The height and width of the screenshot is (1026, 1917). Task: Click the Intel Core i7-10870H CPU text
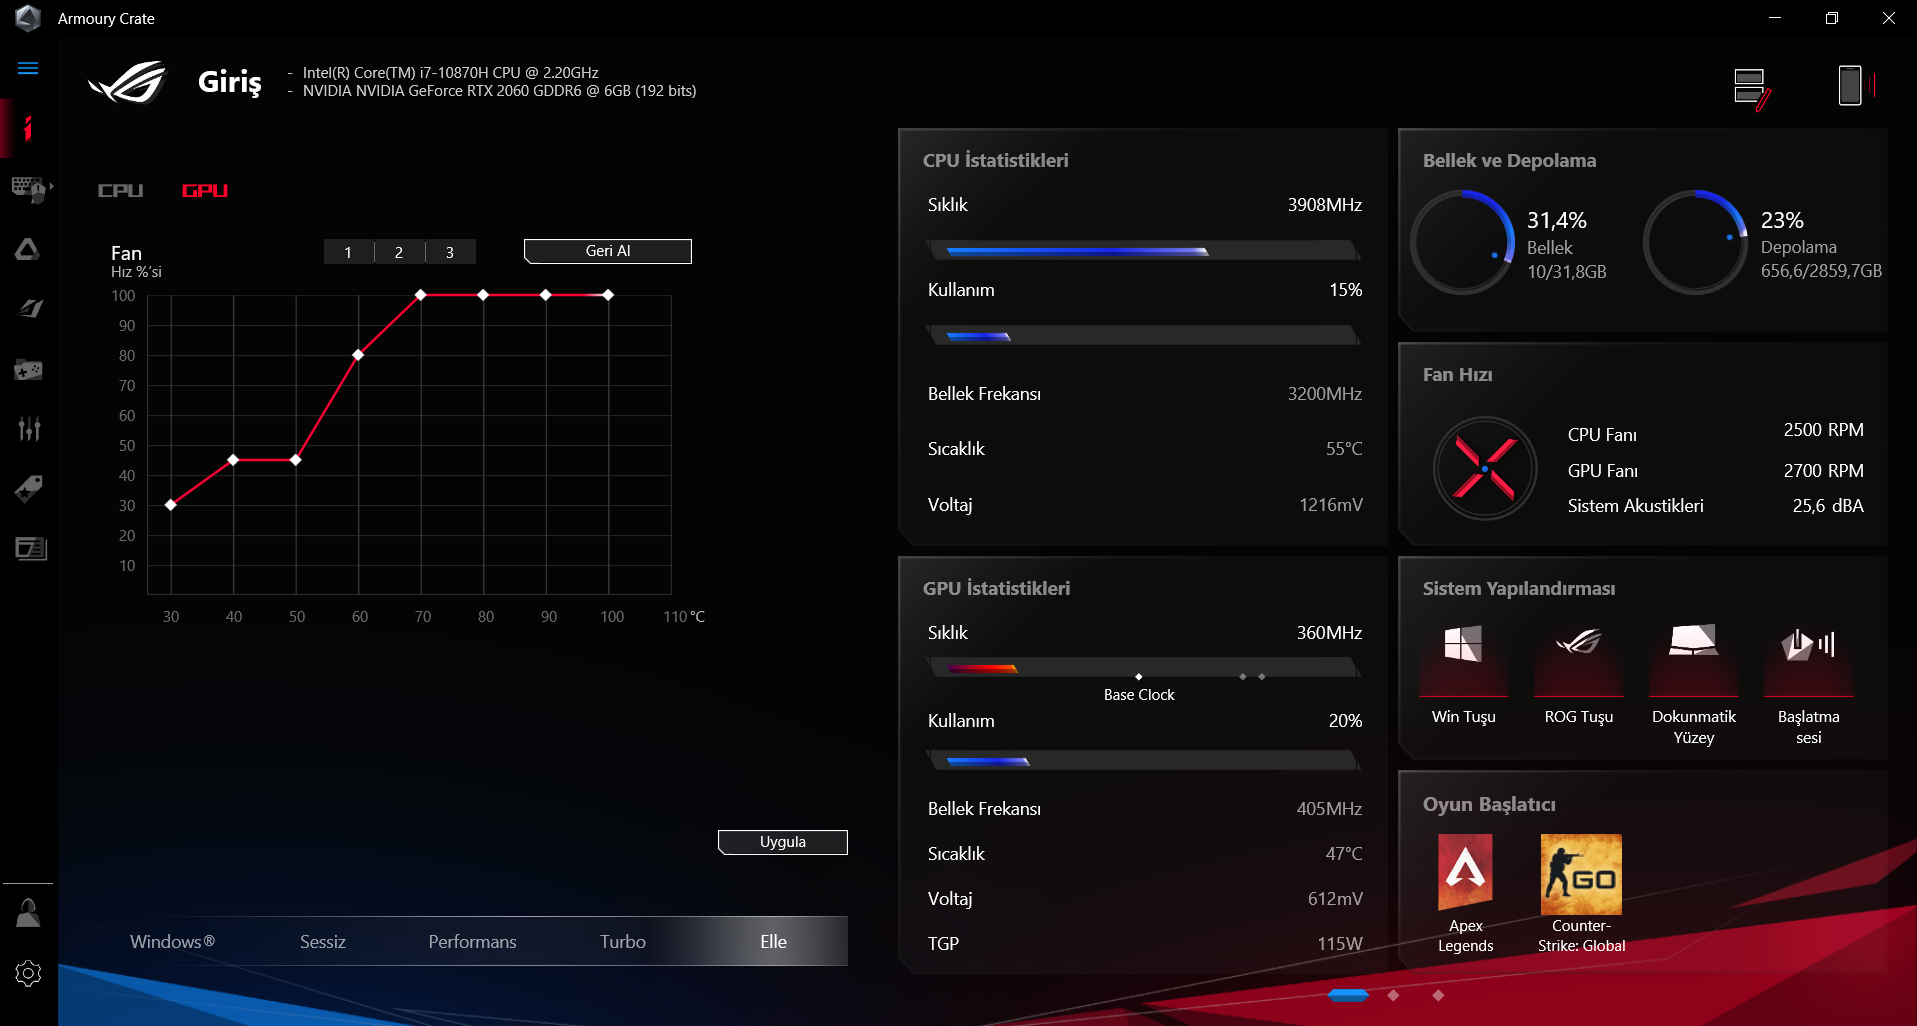tap(451, 73)
